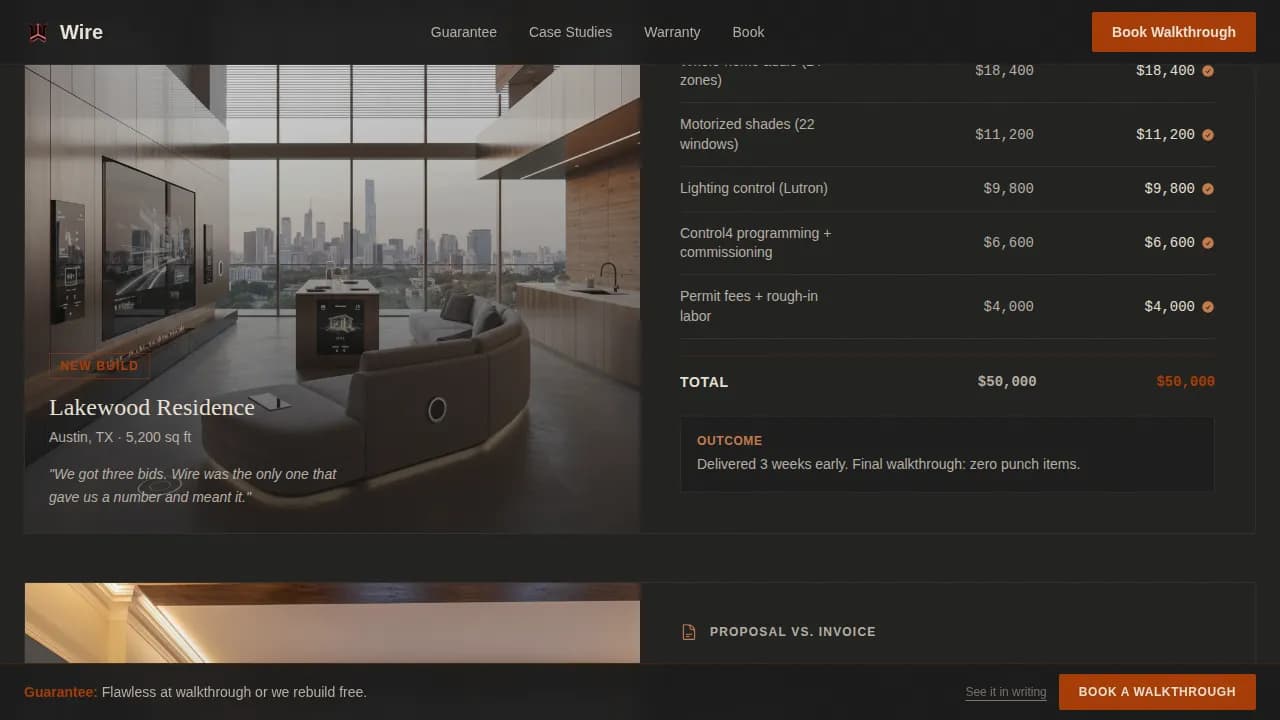The image size is (1280, 720).
Task: Open the Warranty nav item
Action: tap(672, 32)
